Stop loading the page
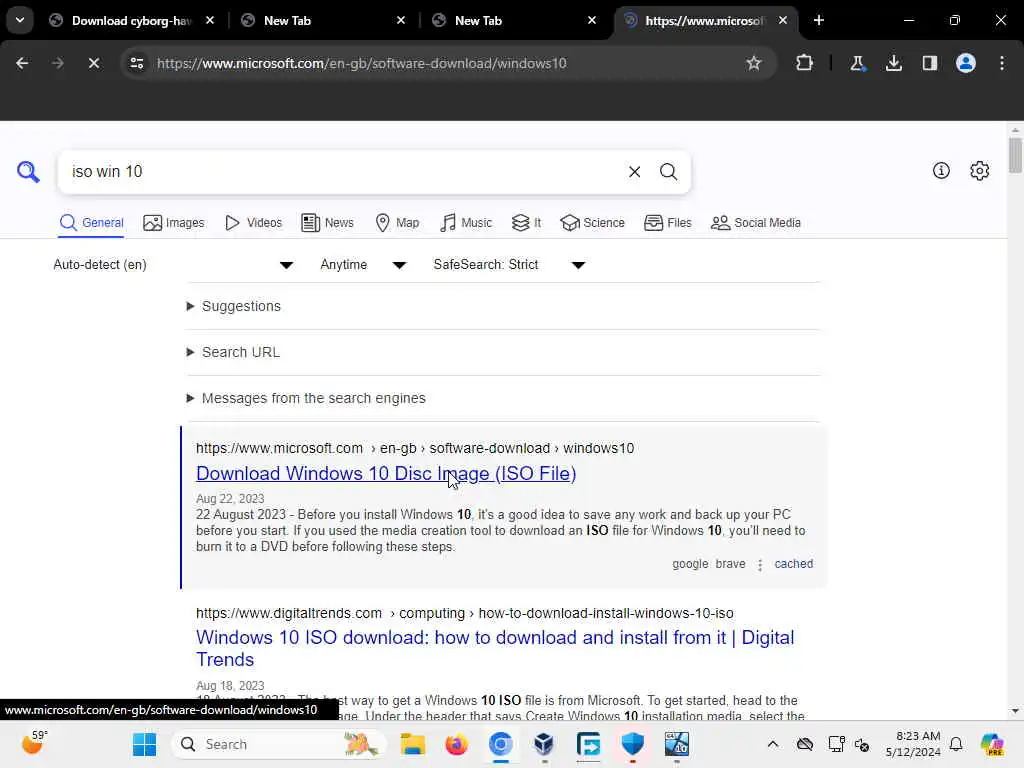 [93, 63]
